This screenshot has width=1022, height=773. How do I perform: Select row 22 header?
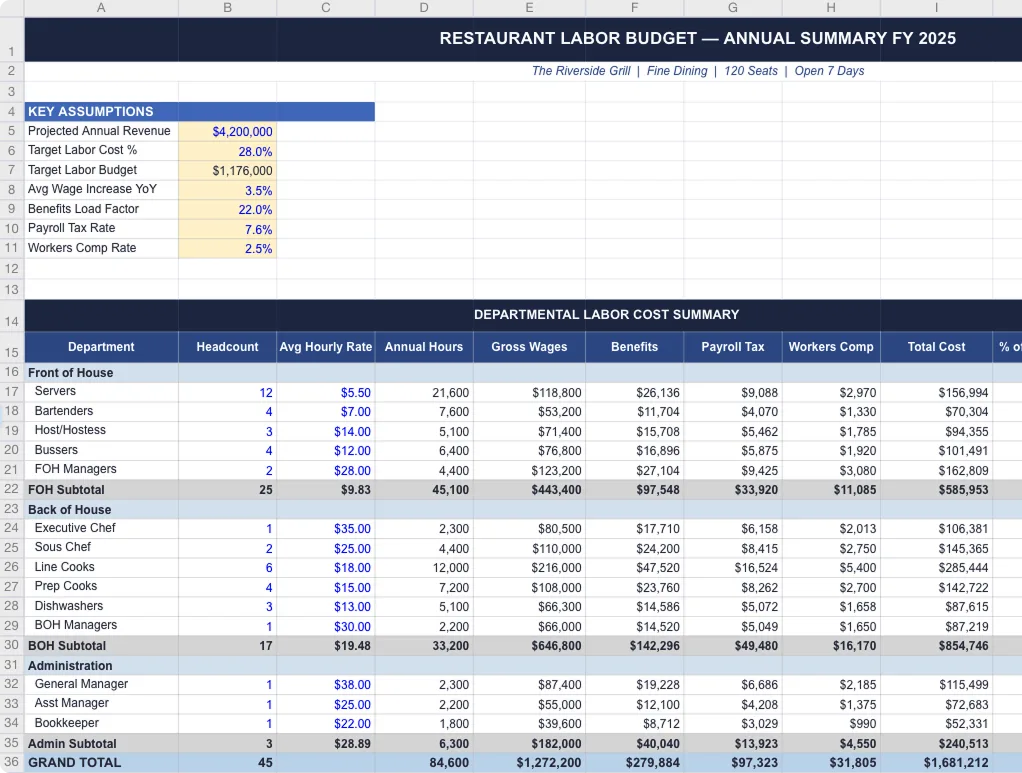12,489
